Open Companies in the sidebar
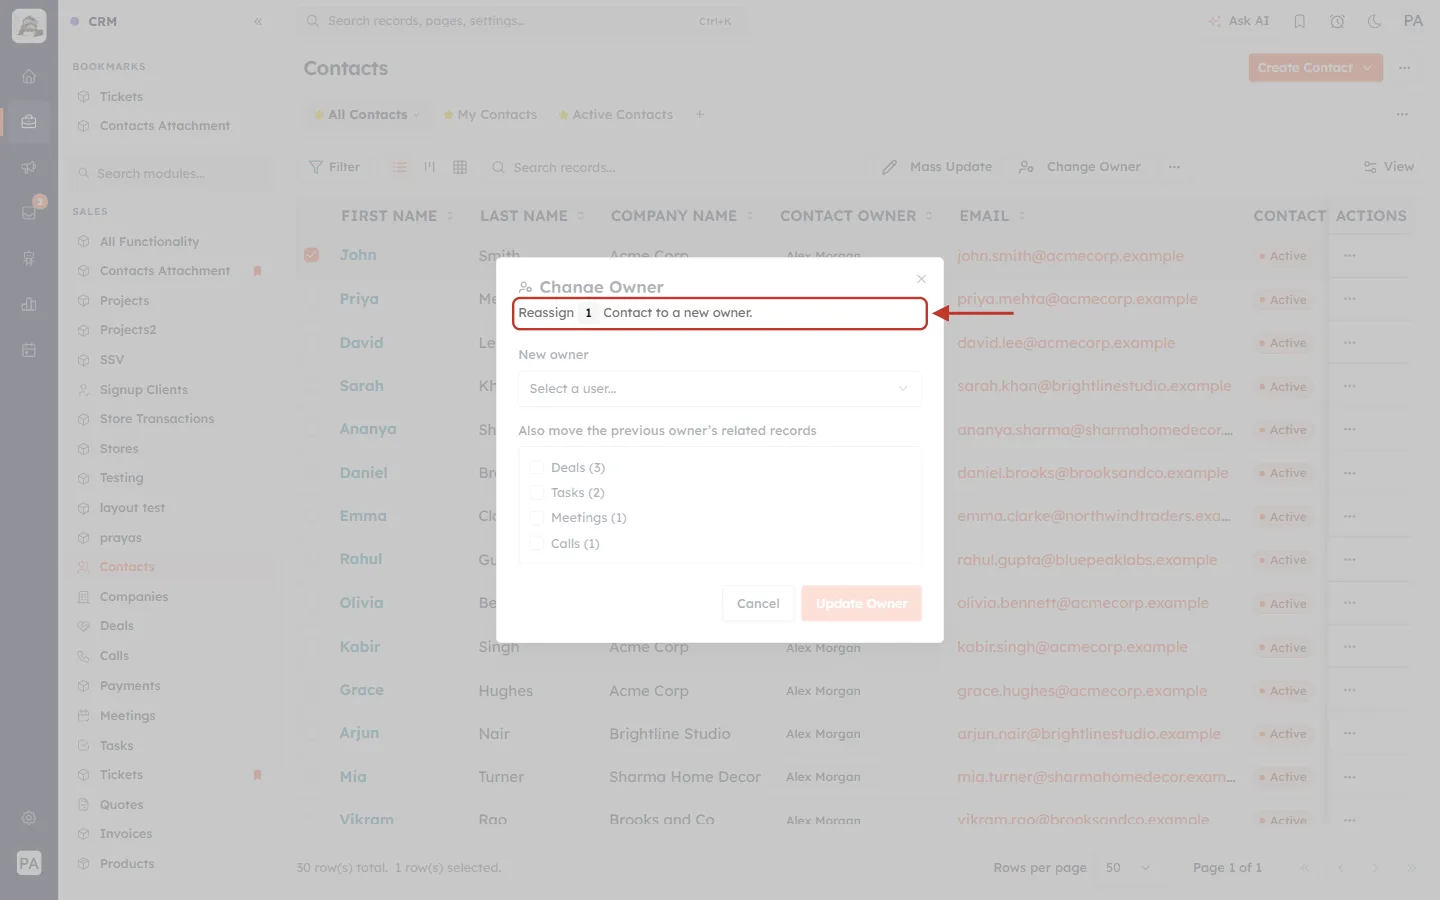 pos(134,597)
